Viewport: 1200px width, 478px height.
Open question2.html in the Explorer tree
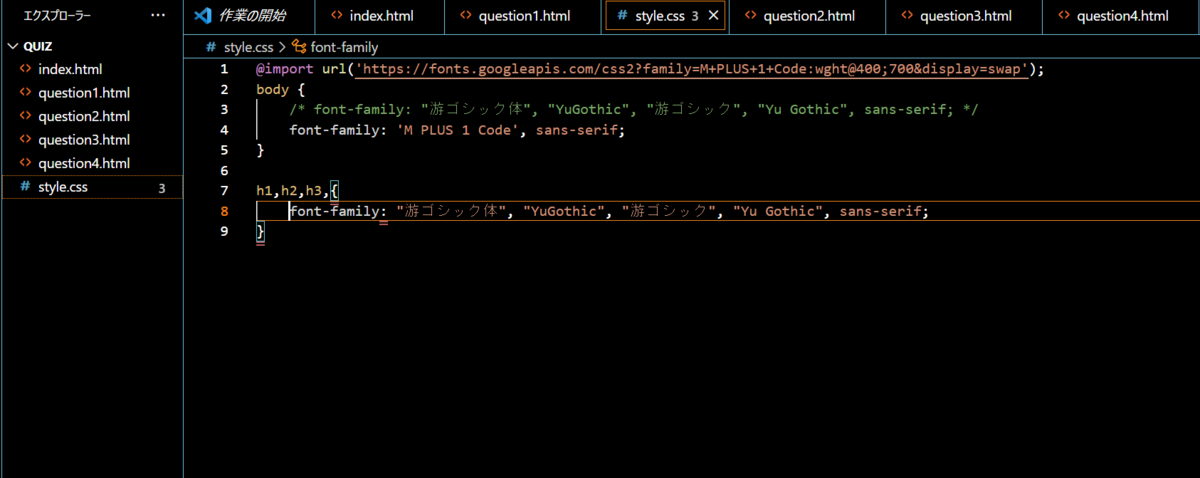point(84,116)
